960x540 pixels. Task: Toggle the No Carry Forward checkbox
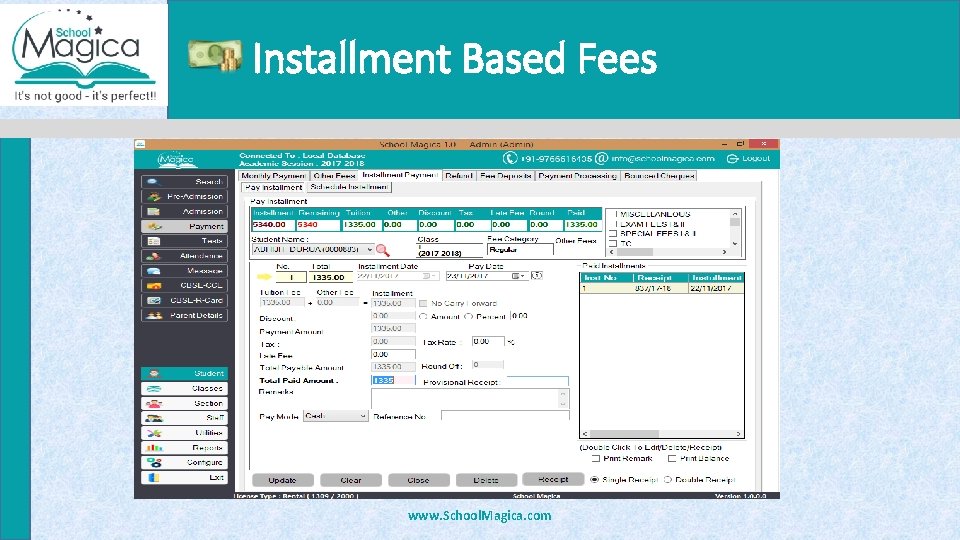tap(423, 303)
